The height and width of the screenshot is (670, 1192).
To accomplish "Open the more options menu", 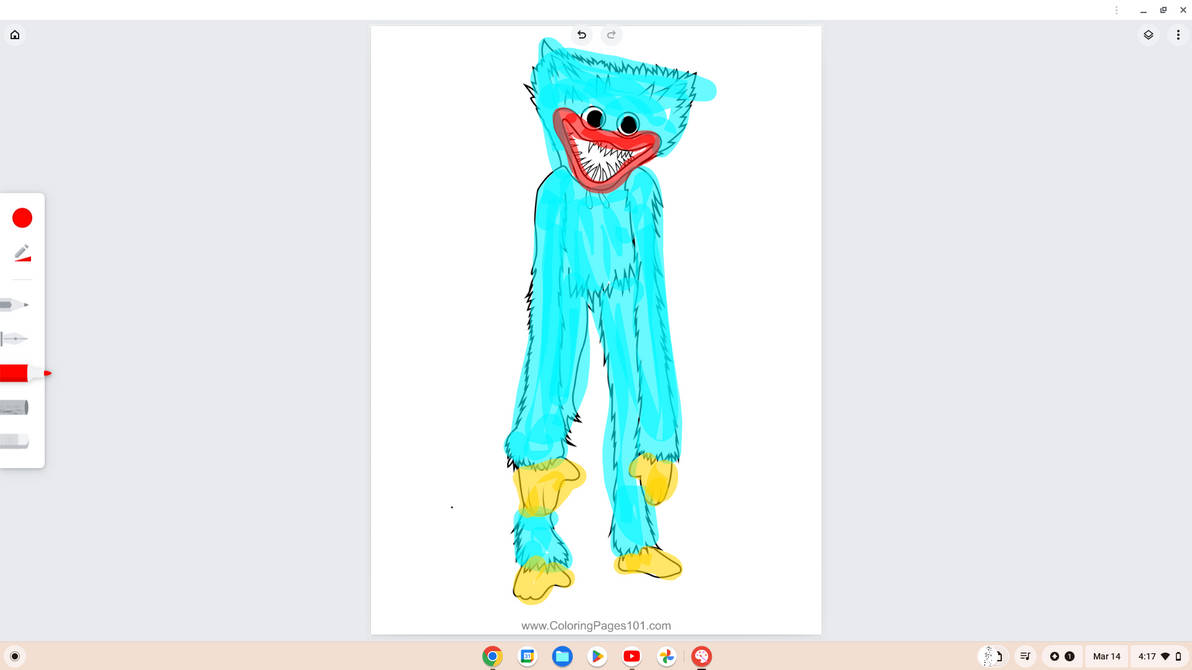I will (x=1178, y=35).
